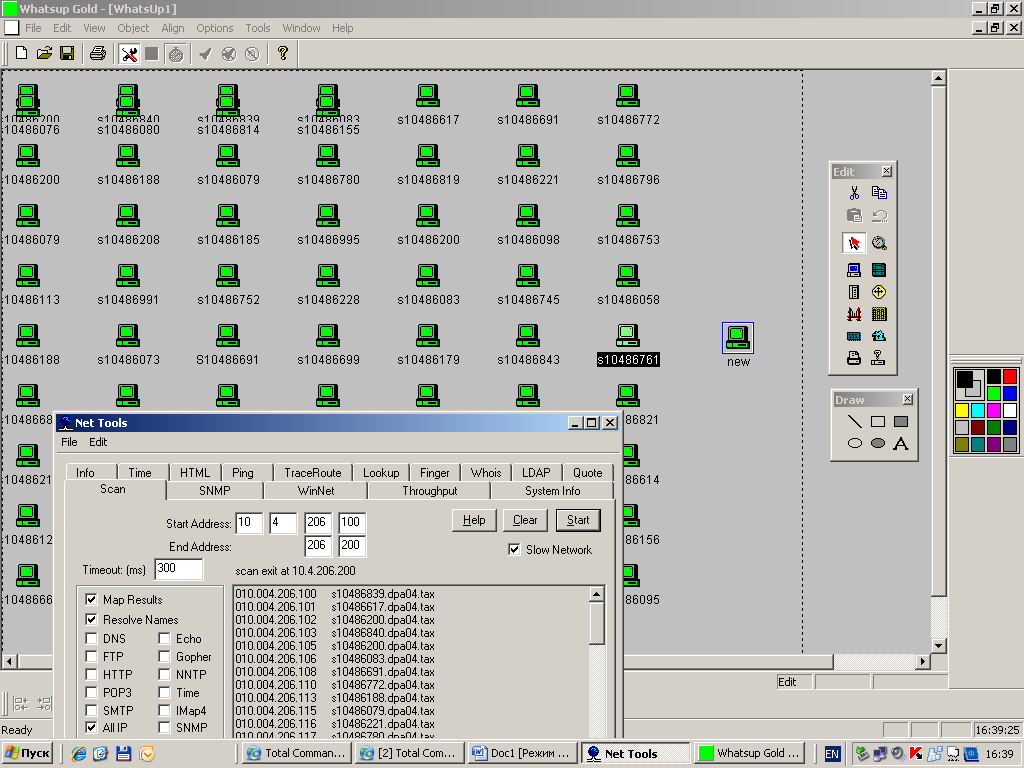The image size is (1024, 768).
Task: Pick the yellow router icon in Edit palette
Action: pyautogui.click(x=879, y=292)
